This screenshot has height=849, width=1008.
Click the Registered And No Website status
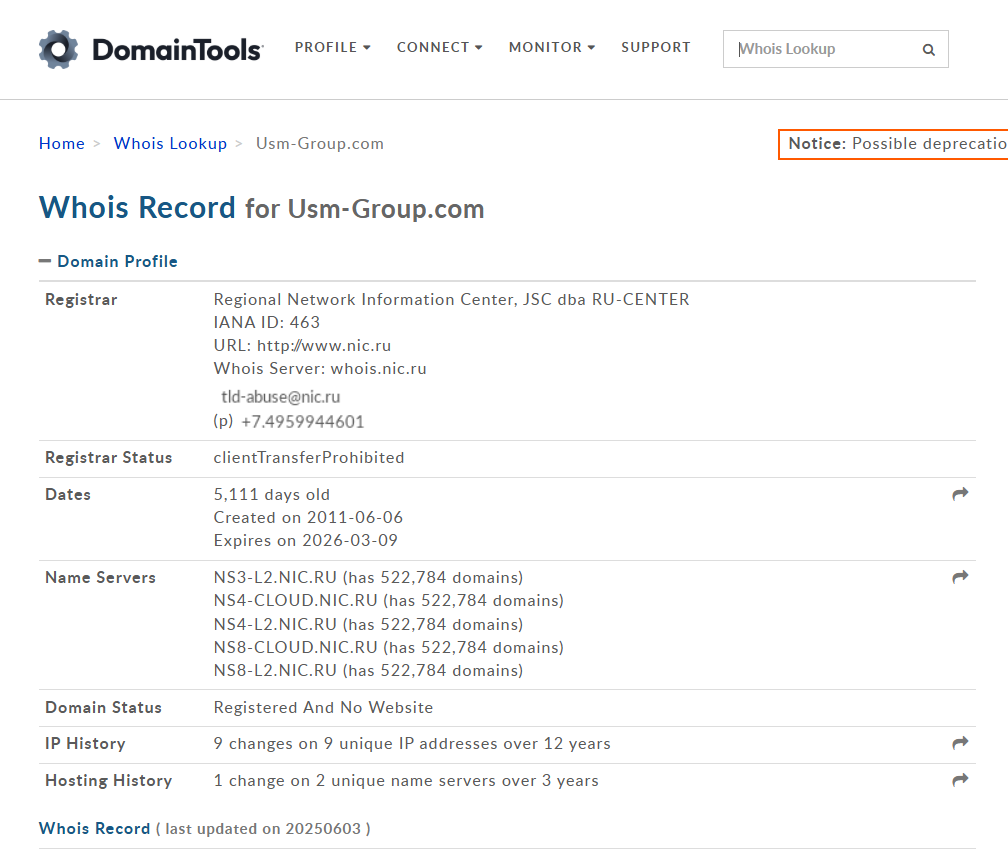click(x=323, y=708)
